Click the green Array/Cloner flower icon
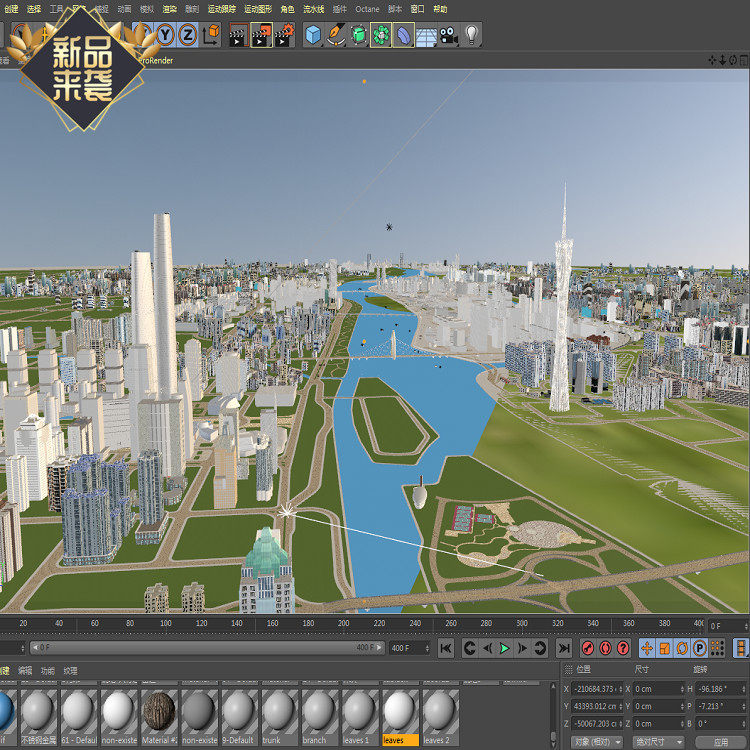Image resolution: width=750 pixels, height=750 pixels. (x=381, y=35)
